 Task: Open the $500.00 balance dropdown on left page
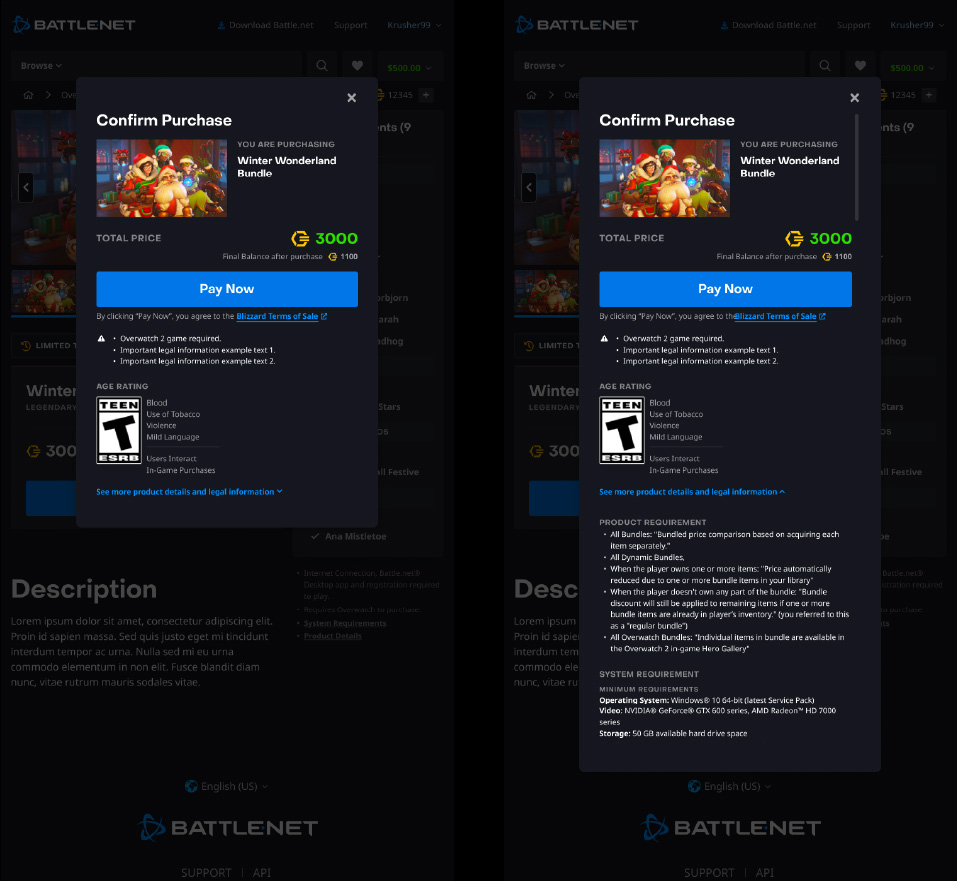409,68
